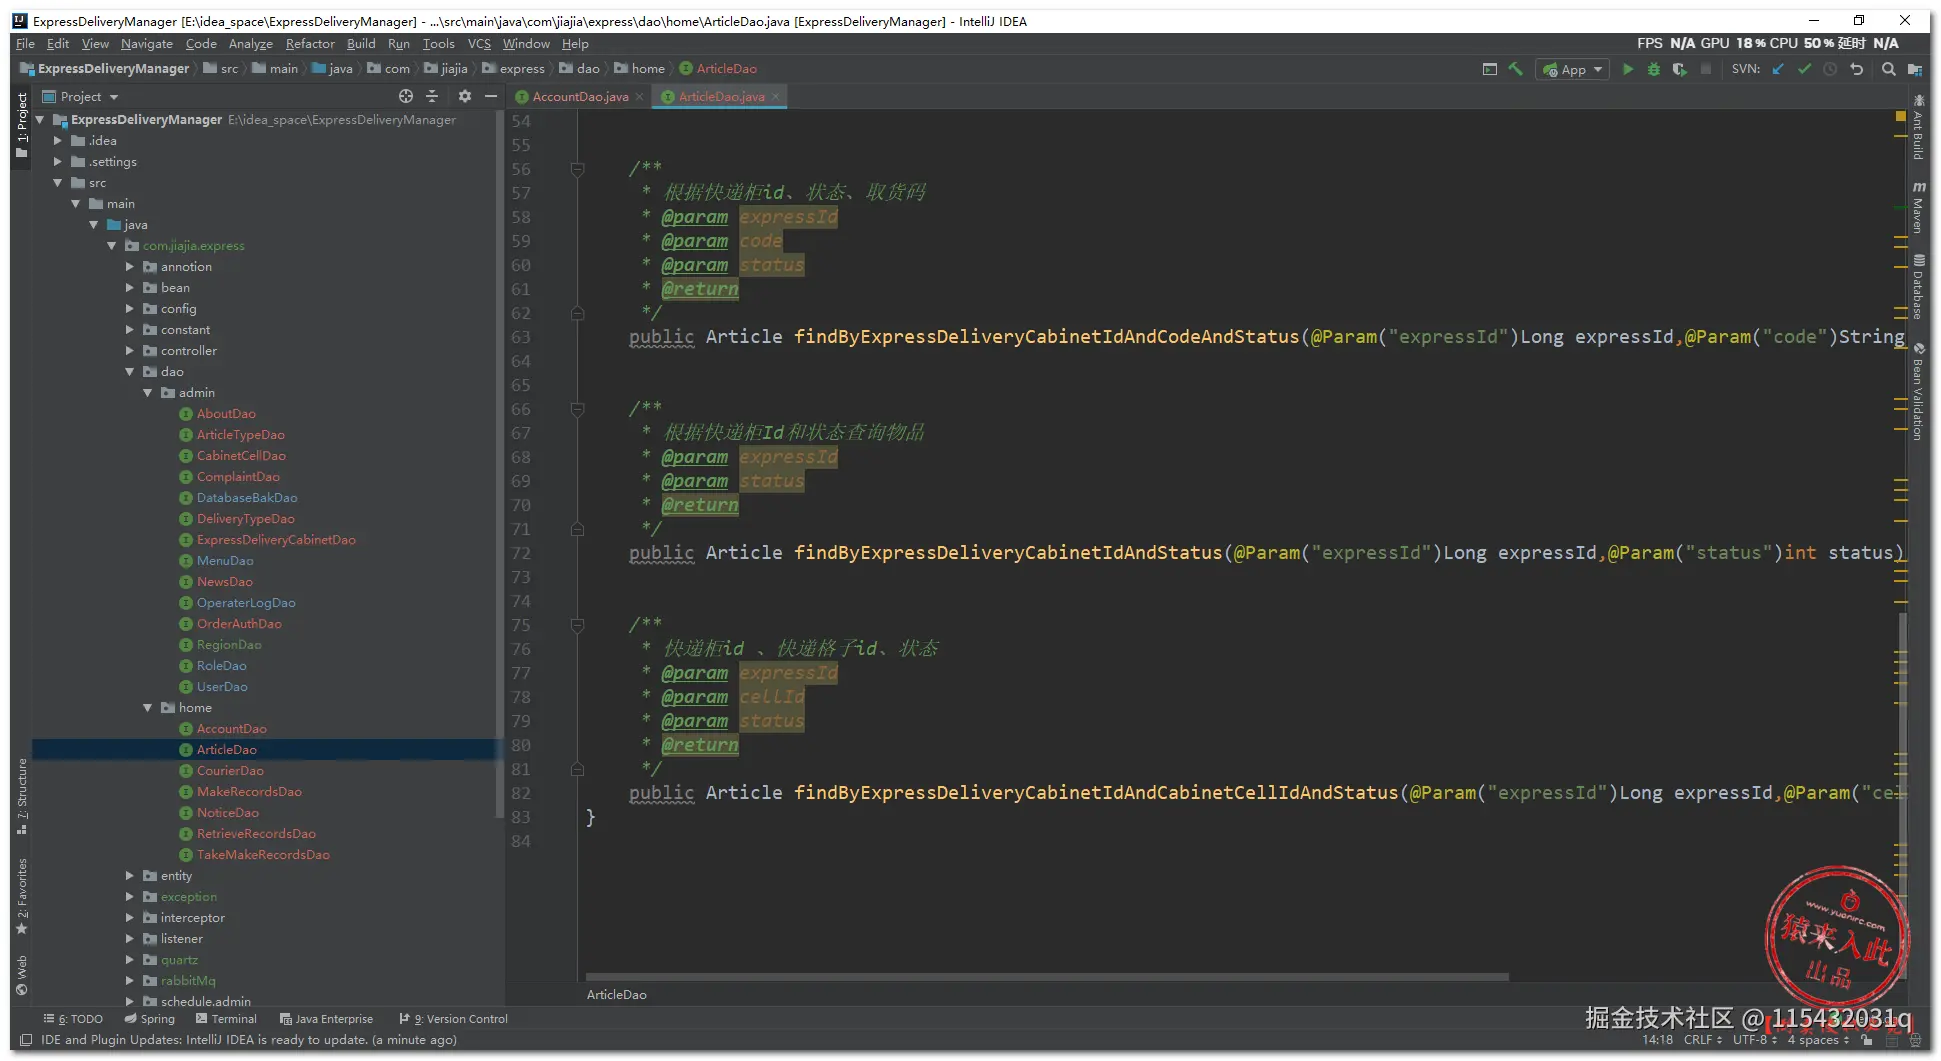
Task: Open the Bean Validation side panel
Action: coord(1919,392)
